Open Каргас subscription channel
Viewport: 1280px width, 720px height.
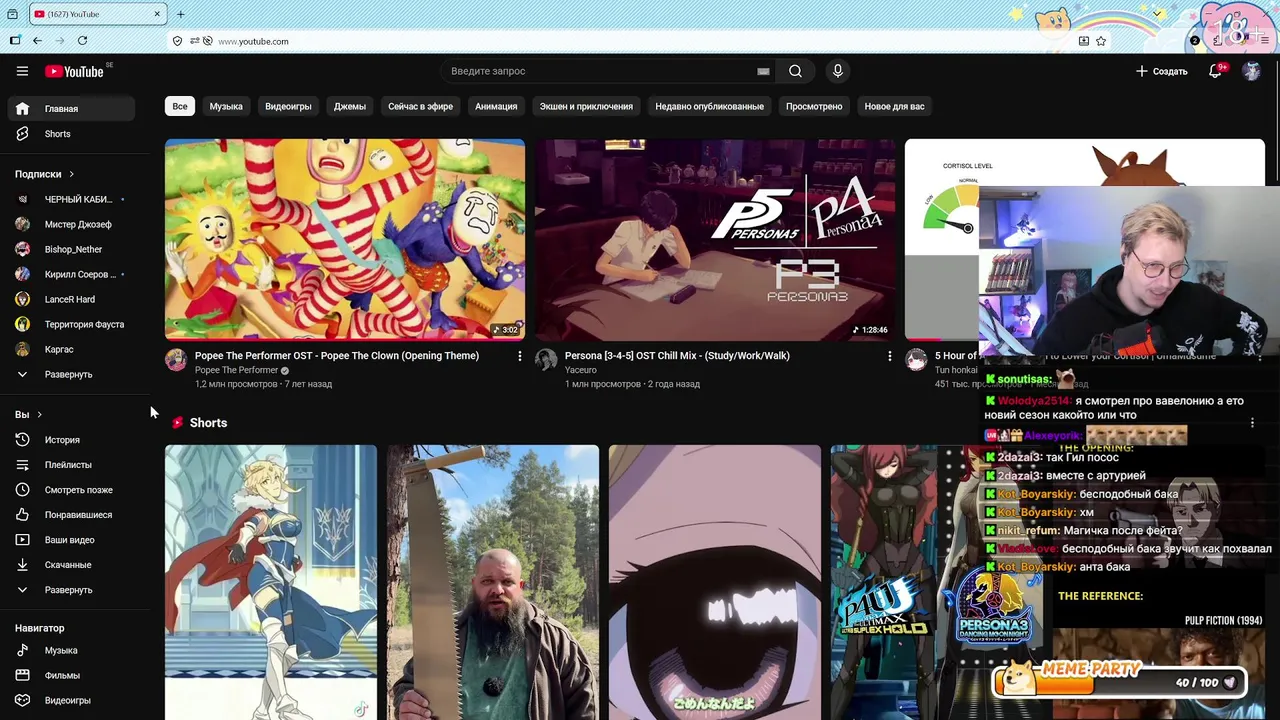[71, 349]
